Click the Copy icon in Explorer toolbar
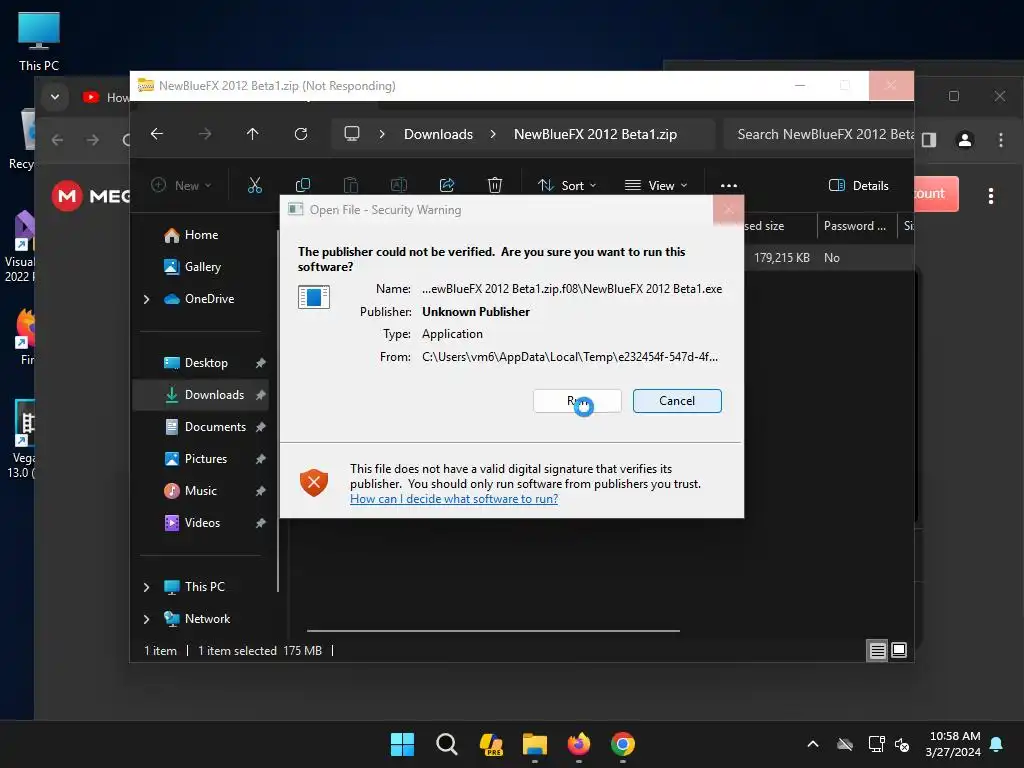1024x768 pixels. tap(303, 185)
